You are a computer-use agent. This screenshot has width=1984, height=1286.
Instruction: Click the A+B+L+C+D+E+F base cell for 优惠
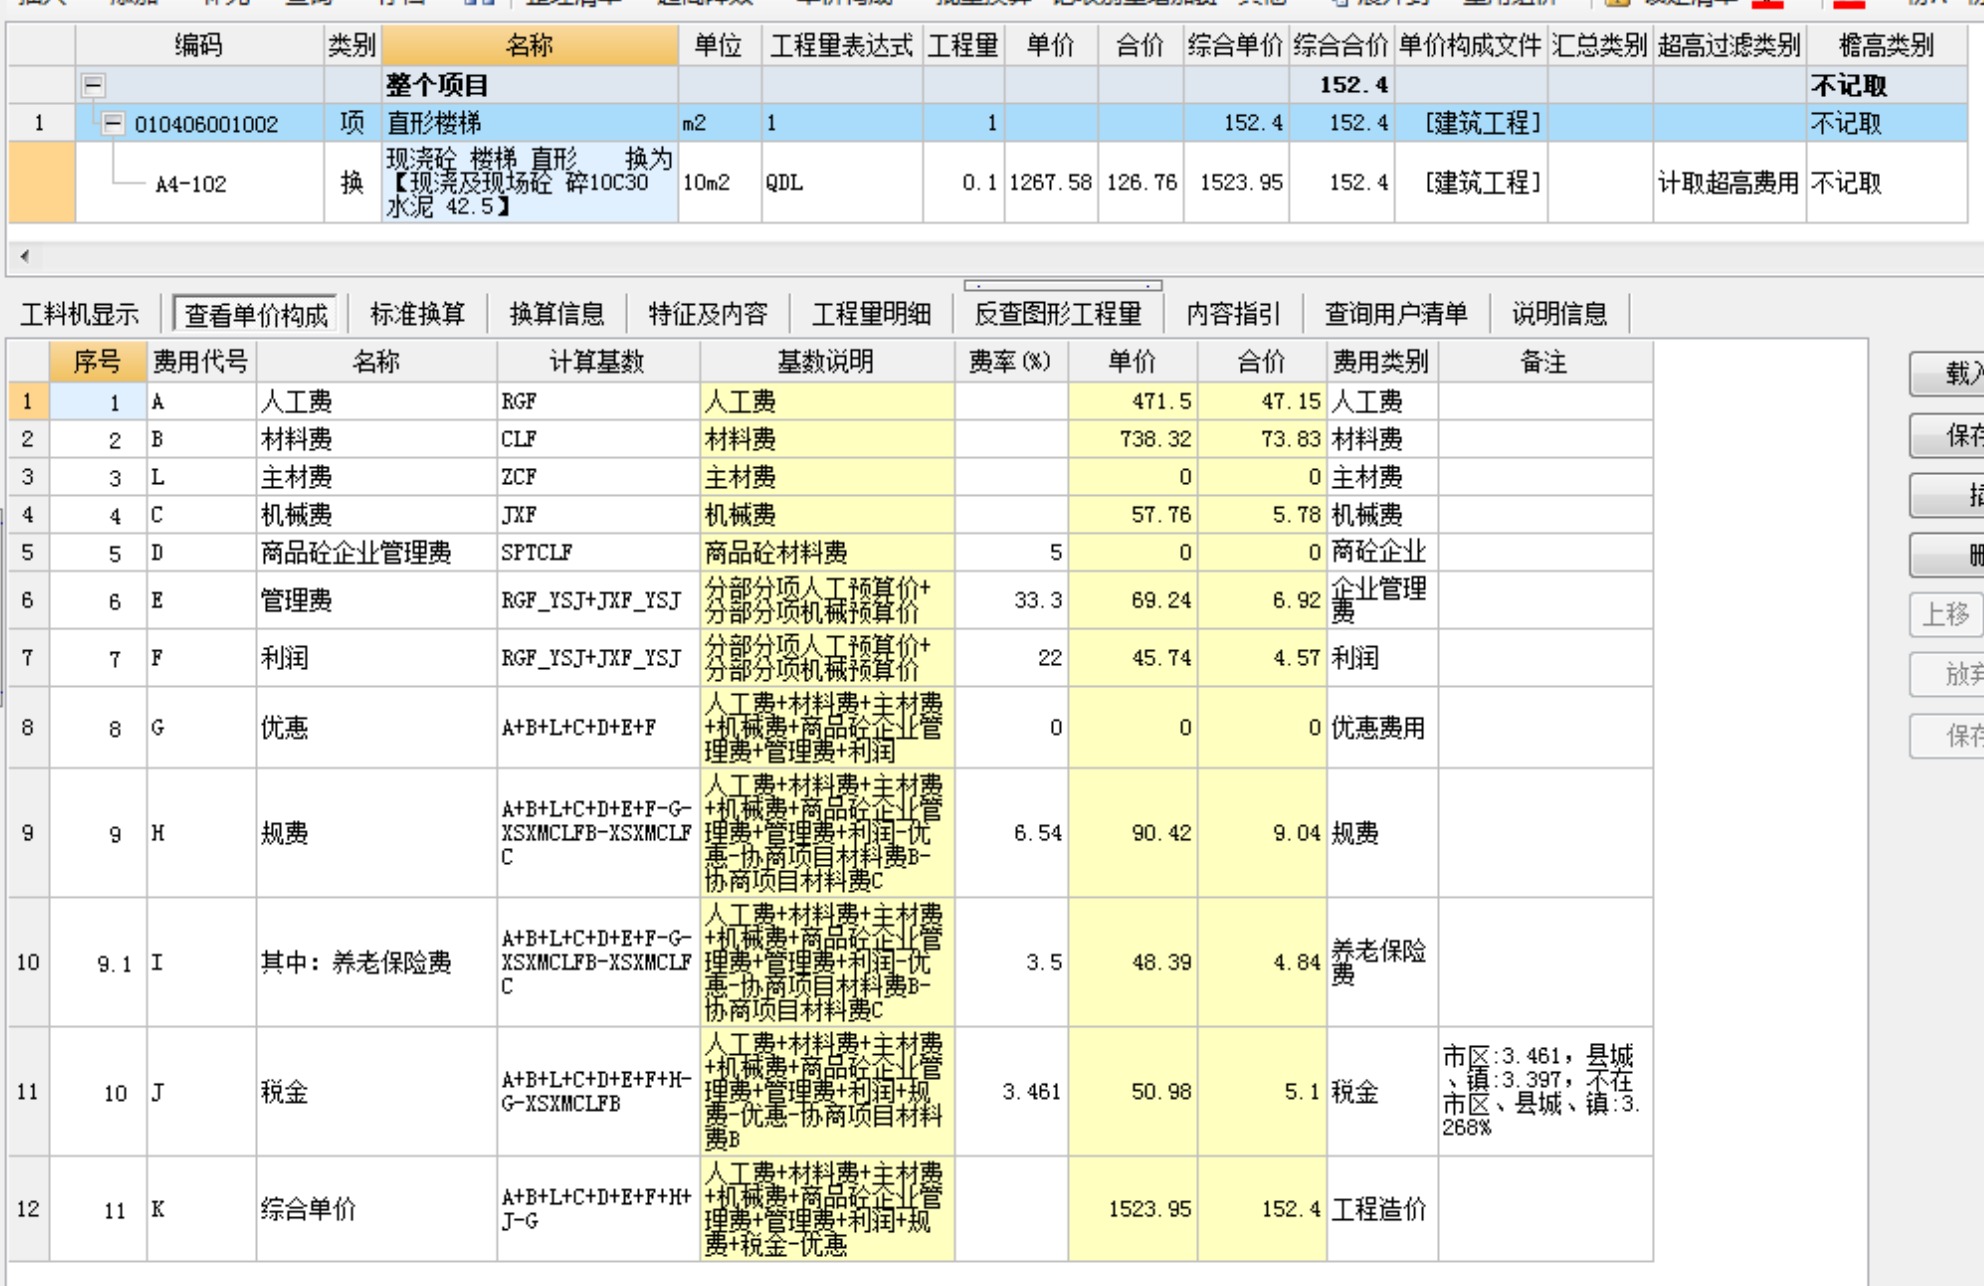coord(597,727)
